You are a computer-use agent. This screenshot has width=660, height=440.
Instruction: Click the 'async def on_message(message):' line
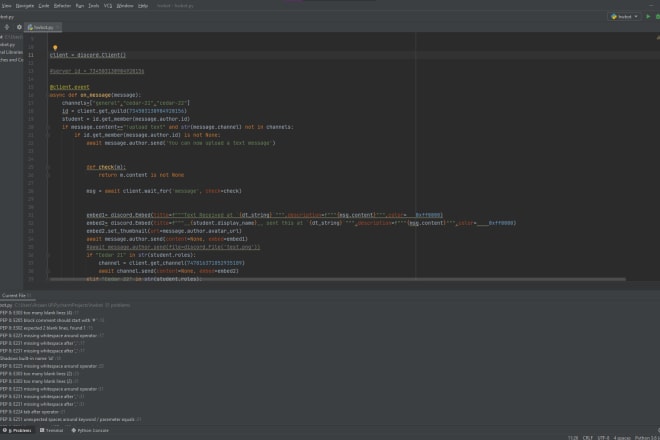click(x=96, y=95)
